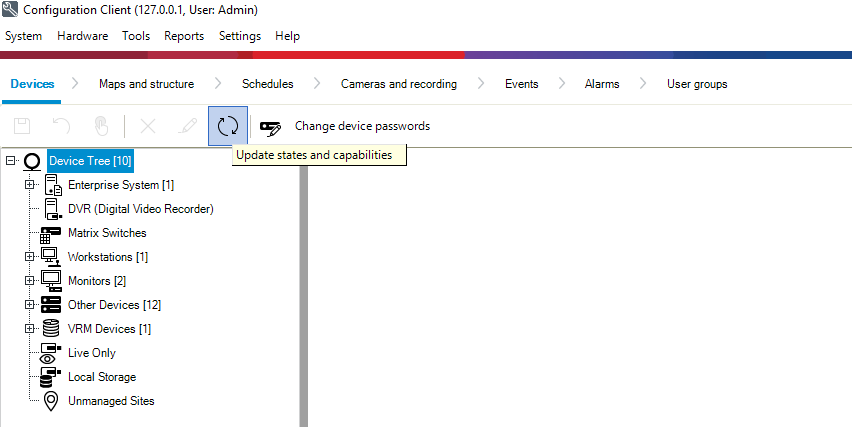This screenshot has width=852, height=427.
Task: Collapse the Device Tree root node
Action: [x=10, y=161]
